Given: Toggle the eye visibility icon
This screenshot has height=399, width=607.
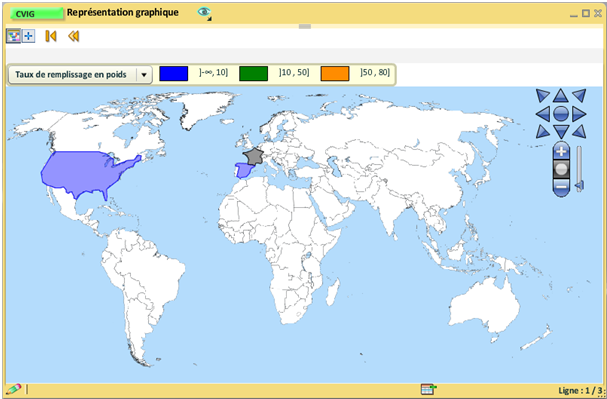Looking at the screenshot, I should [204, 13].
